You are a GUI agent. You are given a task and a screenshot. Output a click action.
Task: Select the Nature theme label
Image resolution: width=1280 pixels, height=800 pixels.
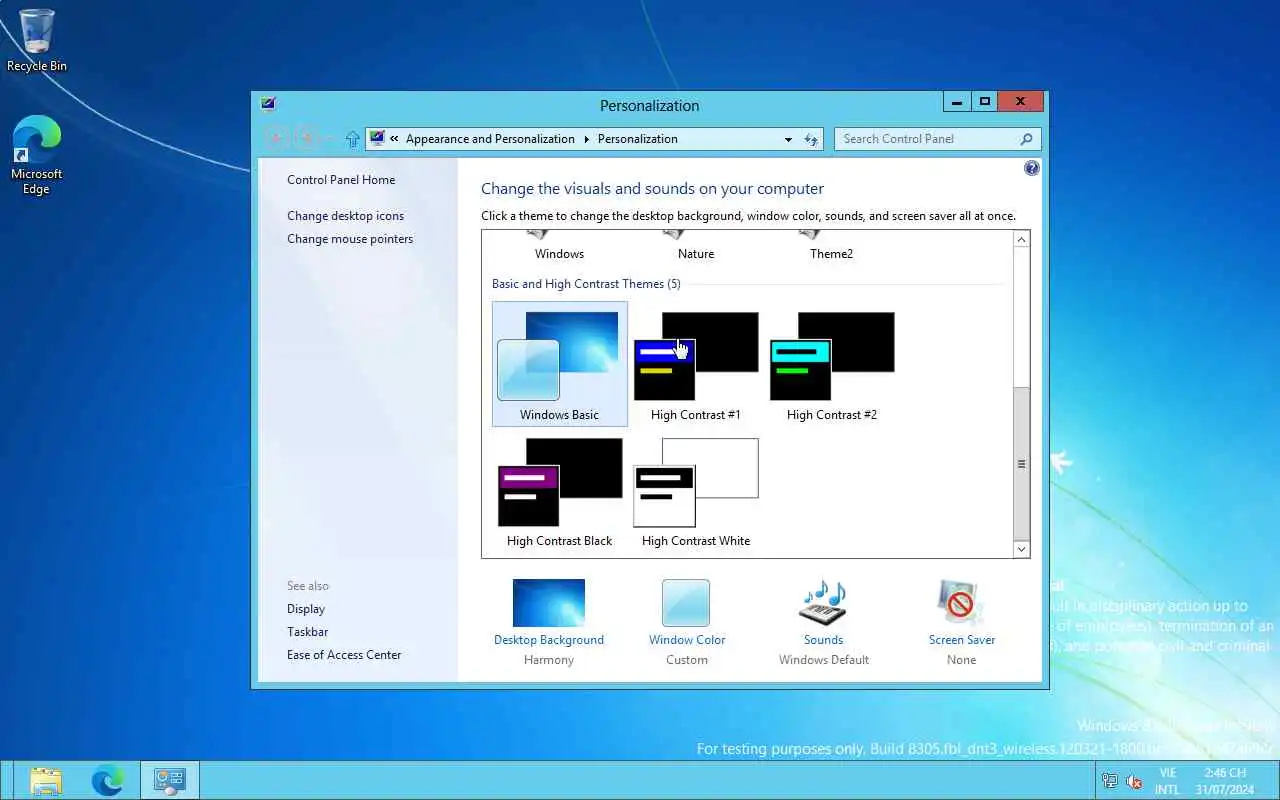coord(696,254)
